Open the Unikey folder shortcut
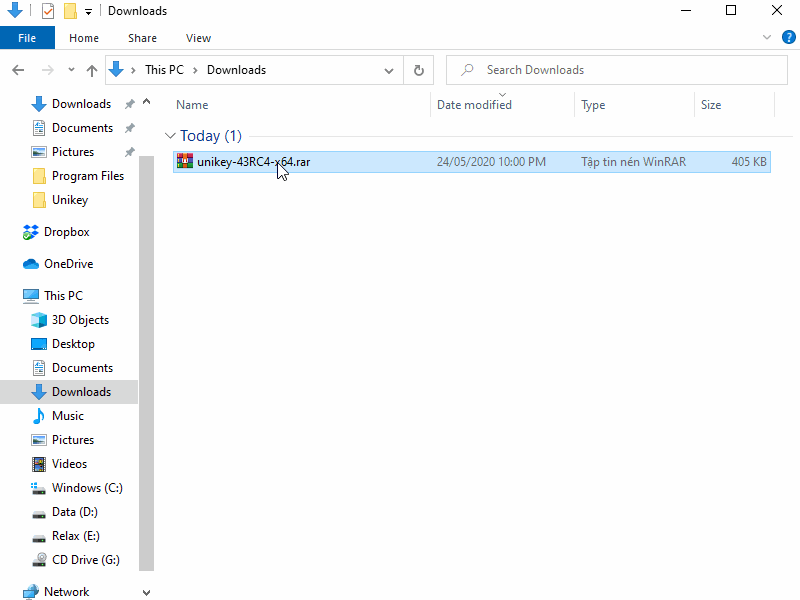 (70, 199)
